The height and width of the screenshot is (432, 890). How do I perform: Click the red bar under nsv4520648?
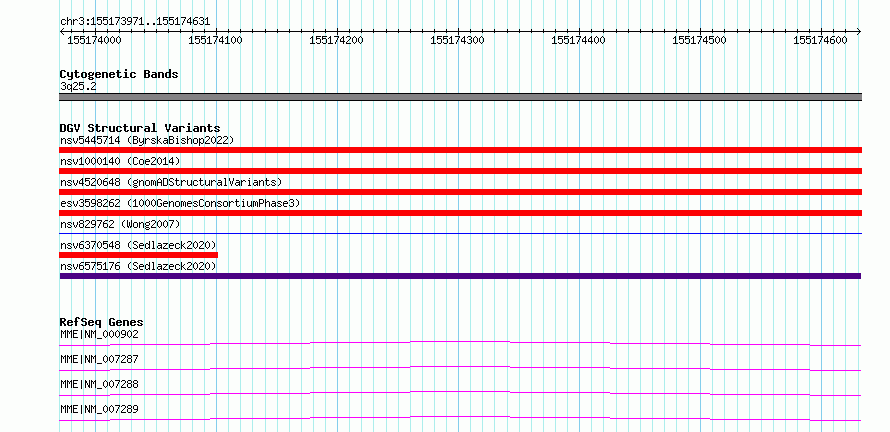coord(460,192)
